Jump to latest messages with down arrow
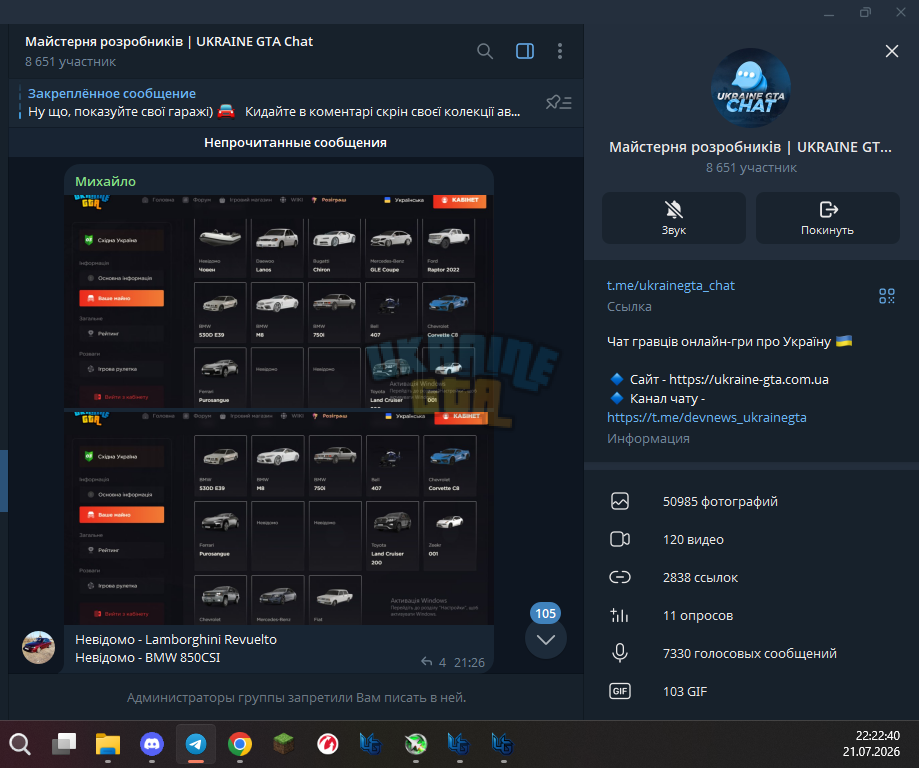The height and width of the screenshot is (768, 919). [x=546, y=639]
